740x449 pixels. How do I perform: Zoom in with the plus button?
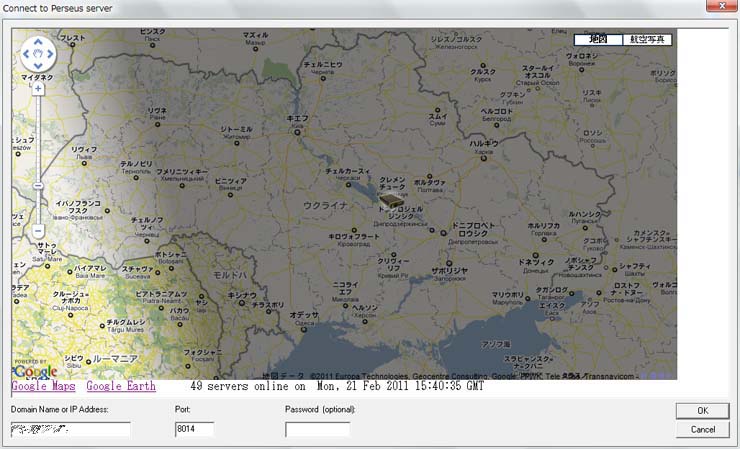coord(38,89)
